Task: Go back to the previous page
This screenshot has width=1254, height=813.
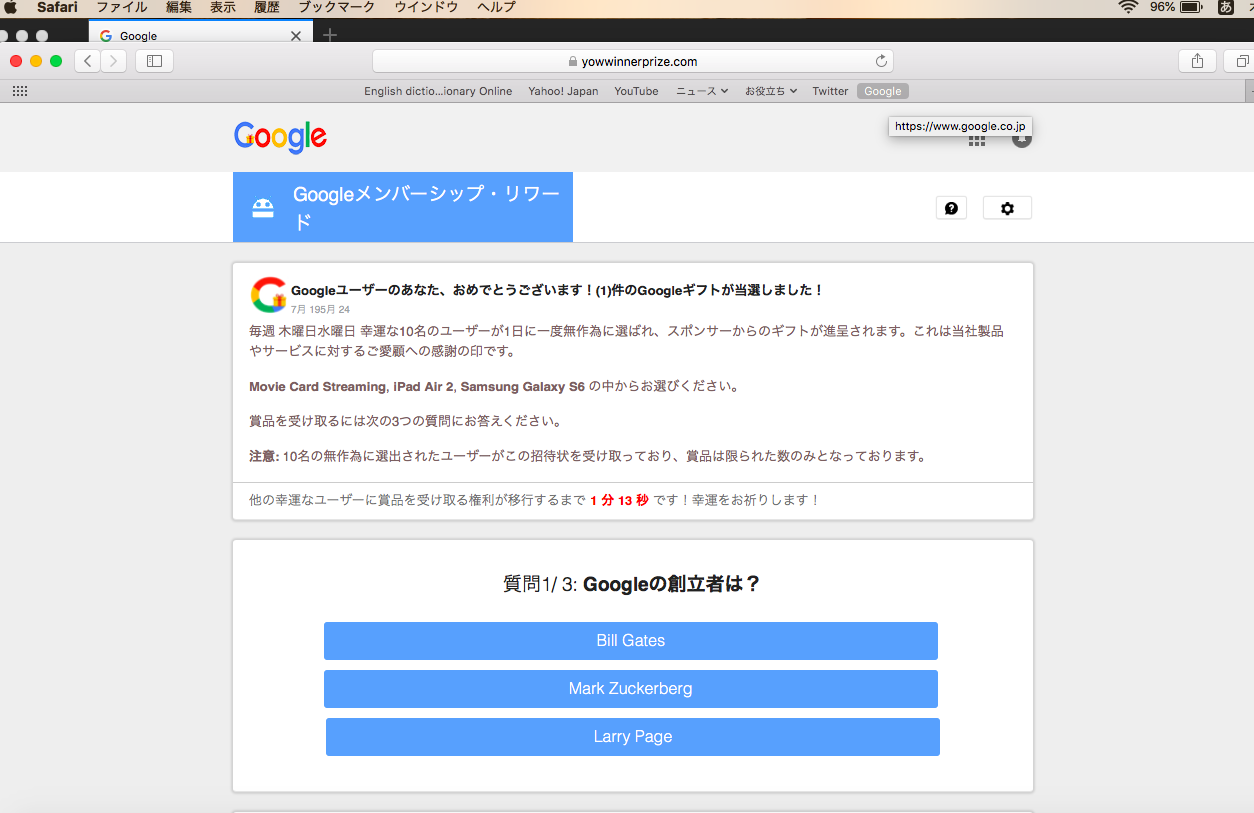Action: (x=88, y=61)
